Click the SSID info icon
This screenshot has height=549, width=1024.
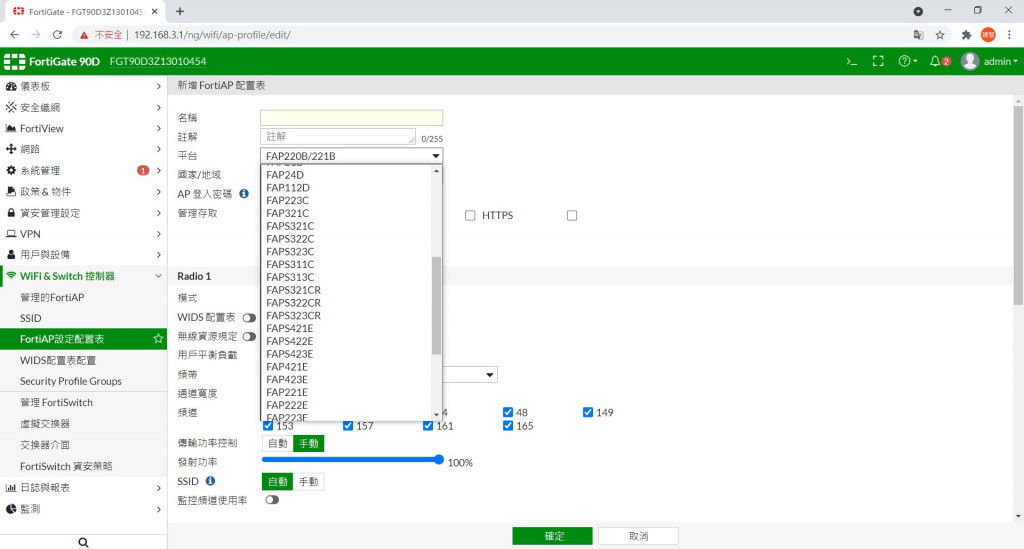click(210, 481)
